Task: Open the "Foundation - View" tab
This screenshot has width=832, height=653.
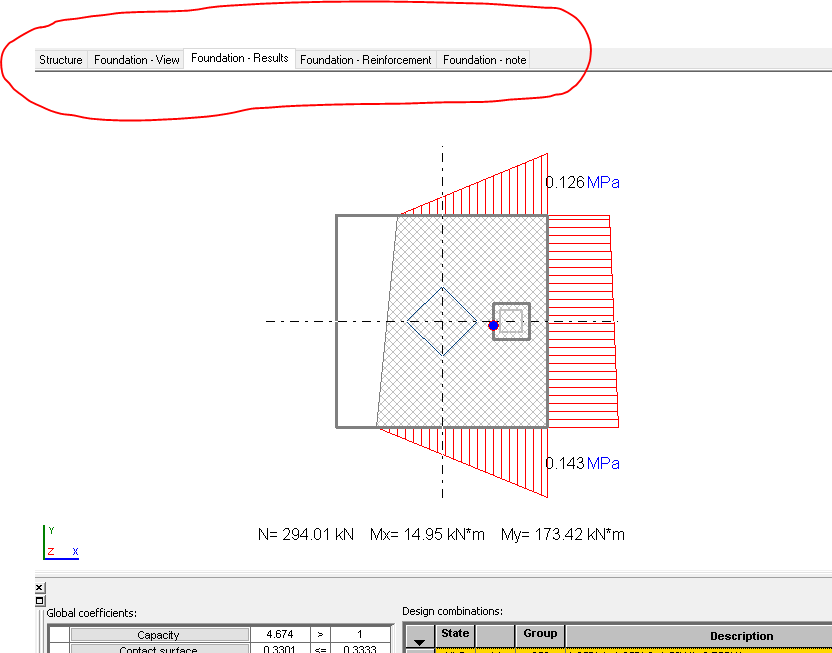Action: click(136, 59)
